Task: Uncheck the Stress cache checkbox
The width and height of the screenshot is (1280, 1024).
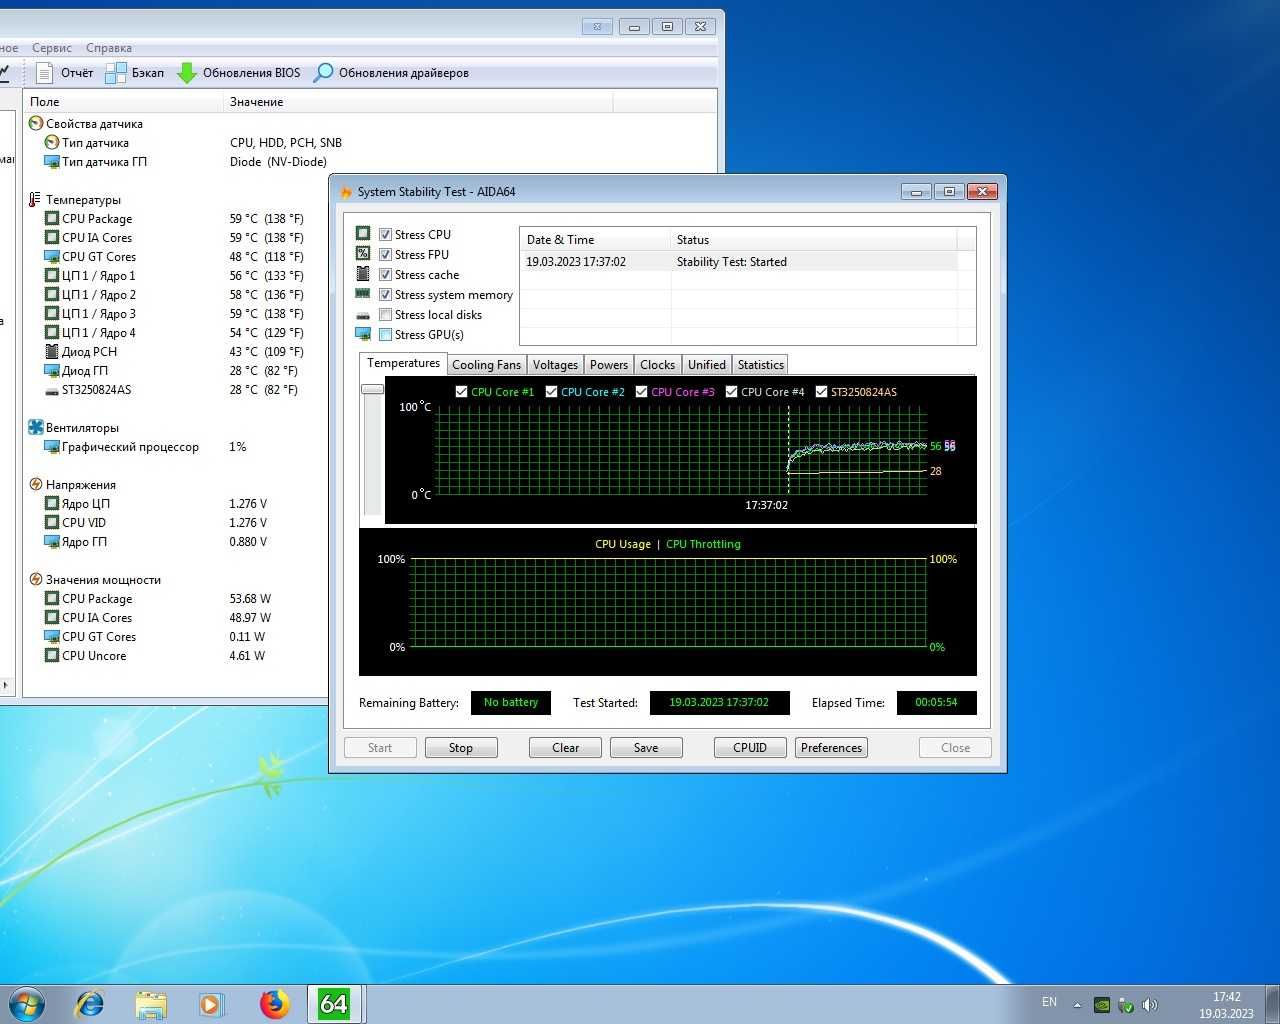Action: 385,275
